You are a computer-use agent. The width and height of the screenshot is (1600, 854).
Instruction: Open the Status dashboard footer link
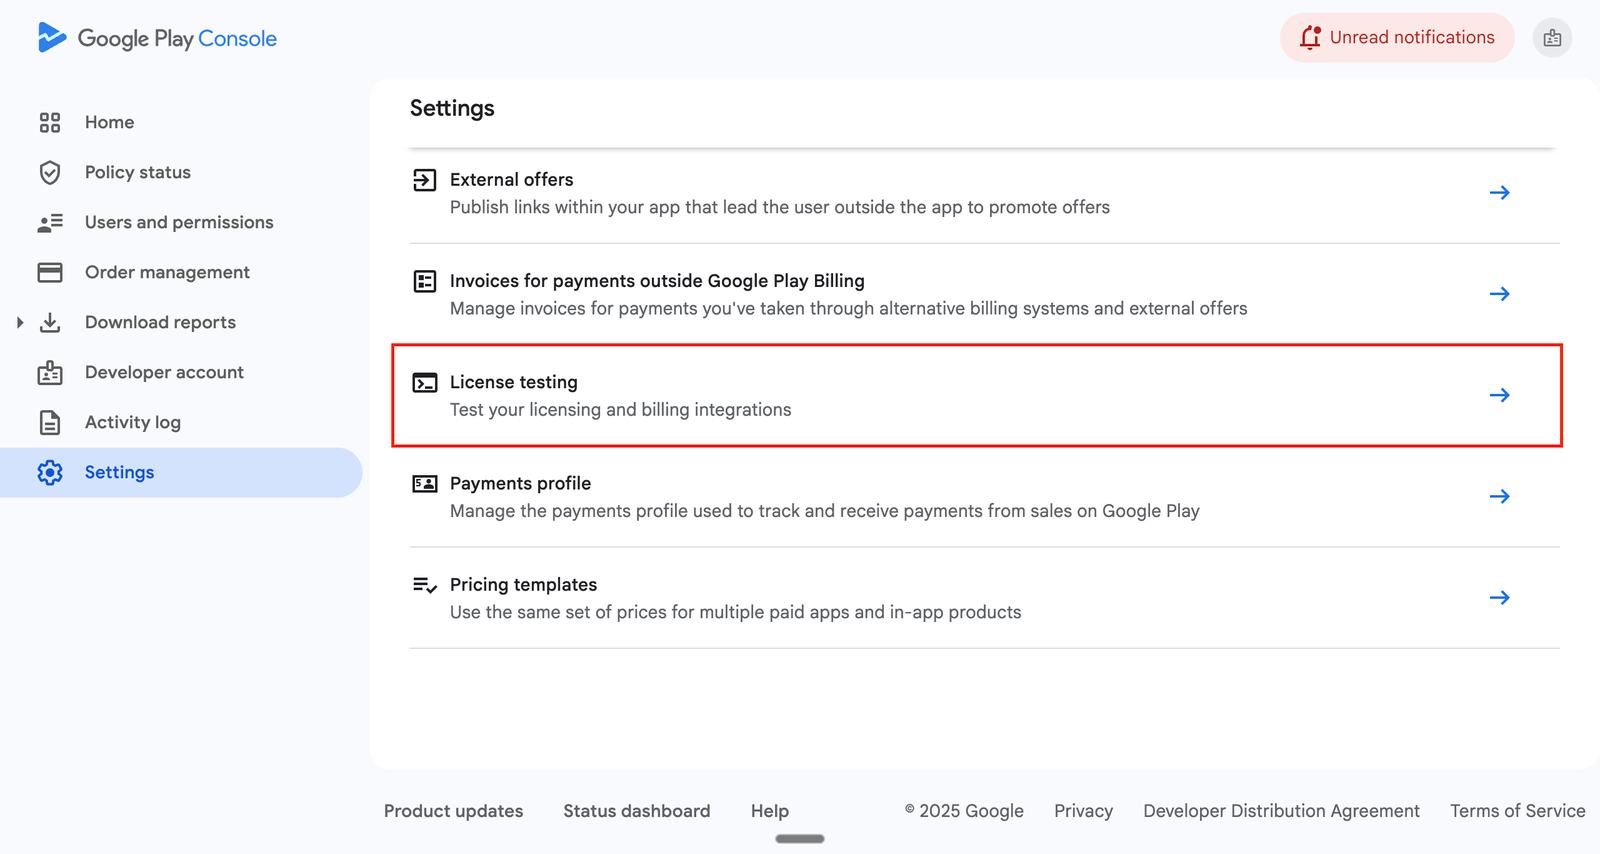coord(636,811)
